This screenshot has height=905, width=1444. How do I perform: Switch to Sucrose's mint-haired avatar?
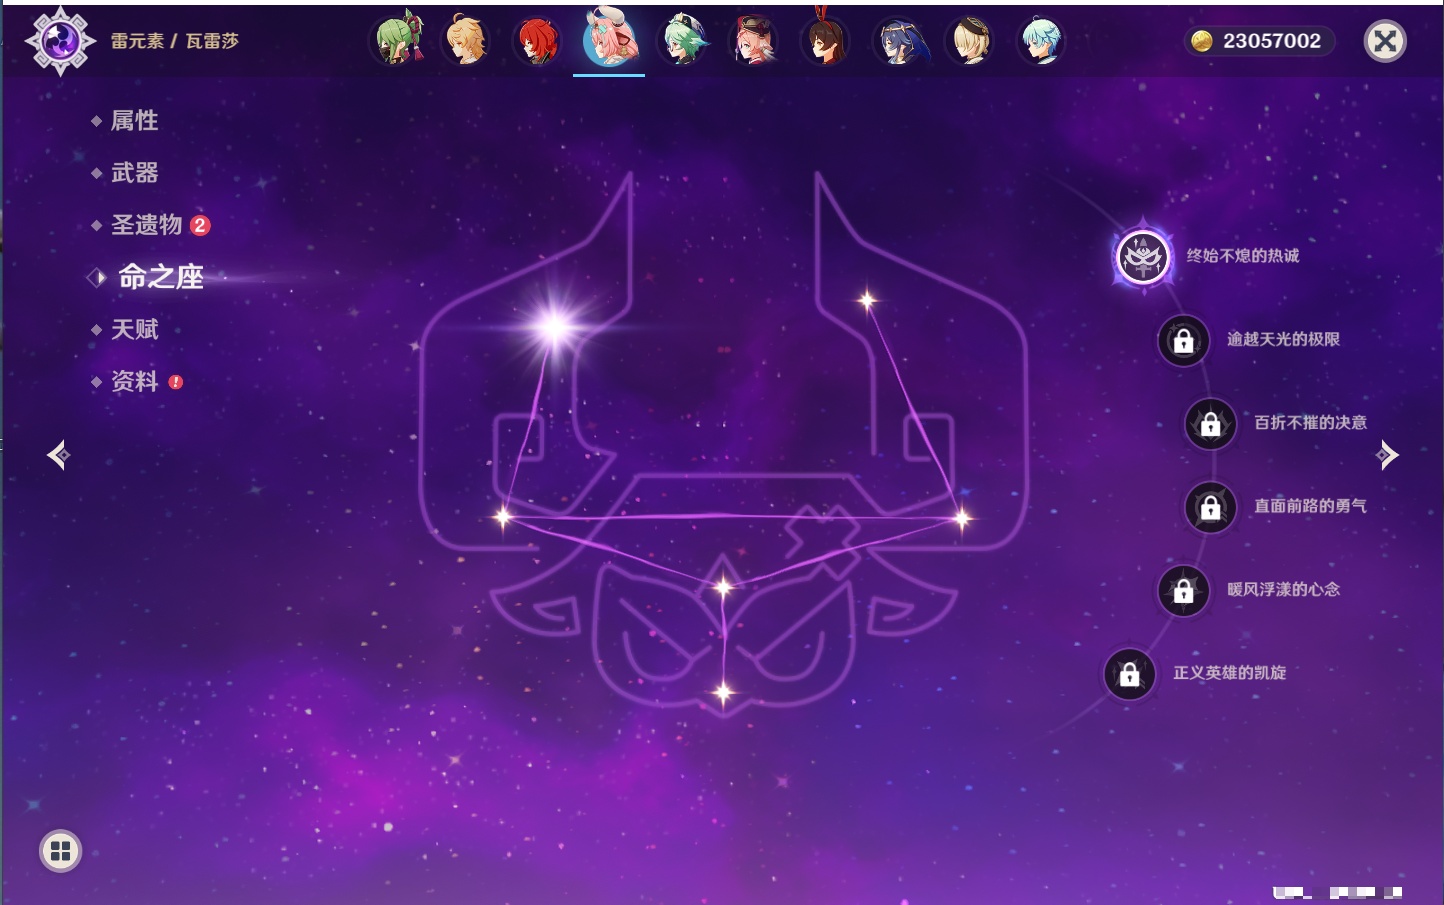coord(683,40)
